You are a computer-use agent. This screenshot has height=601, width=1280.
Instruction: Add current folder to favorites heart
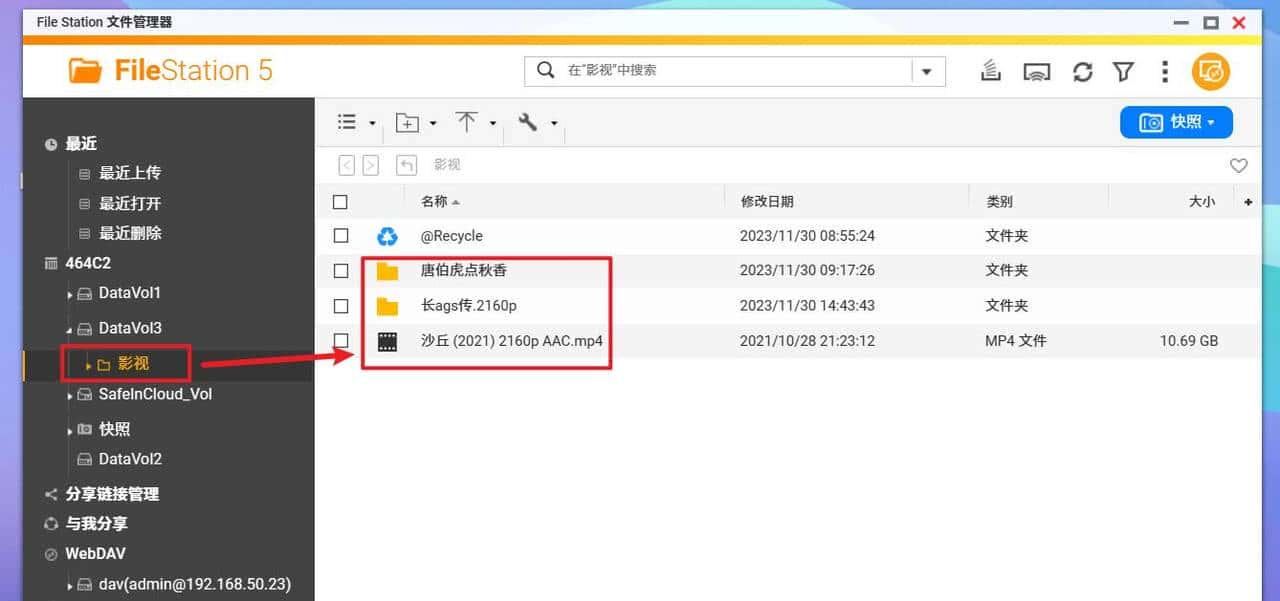click(1238, 166)
